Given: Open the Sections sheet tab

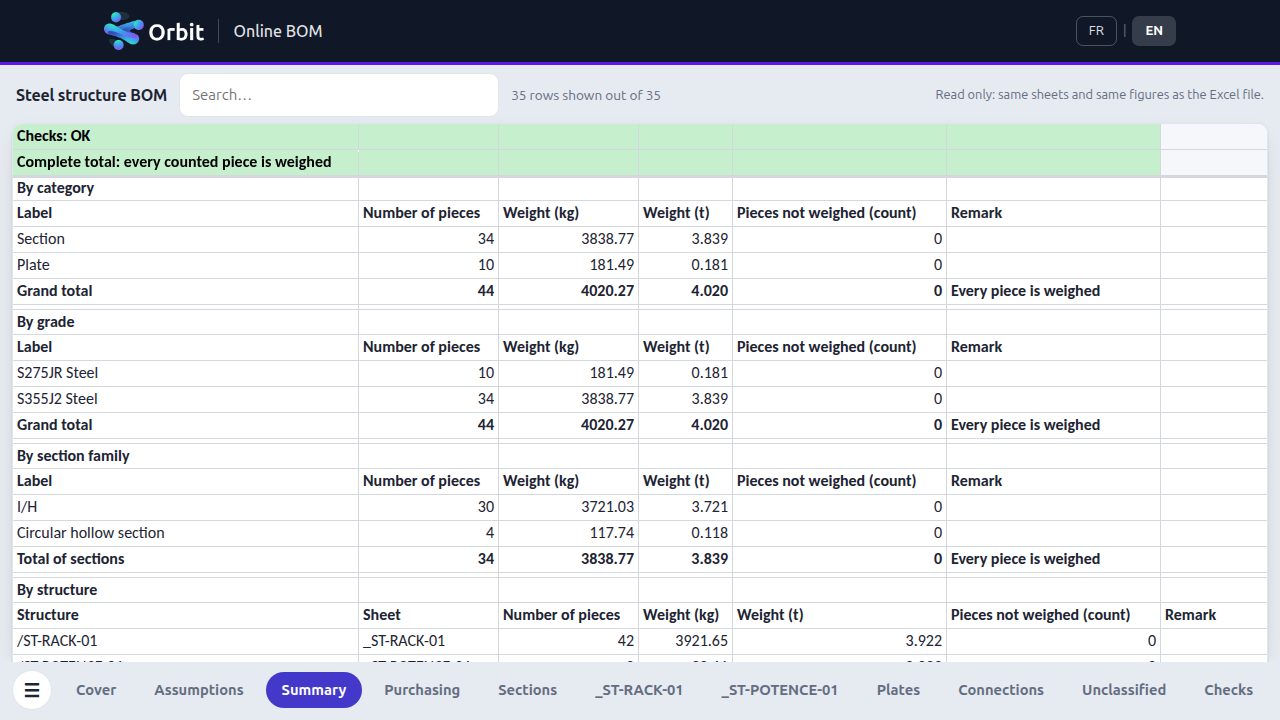Looking at the screenshot, I should [527, 690].
